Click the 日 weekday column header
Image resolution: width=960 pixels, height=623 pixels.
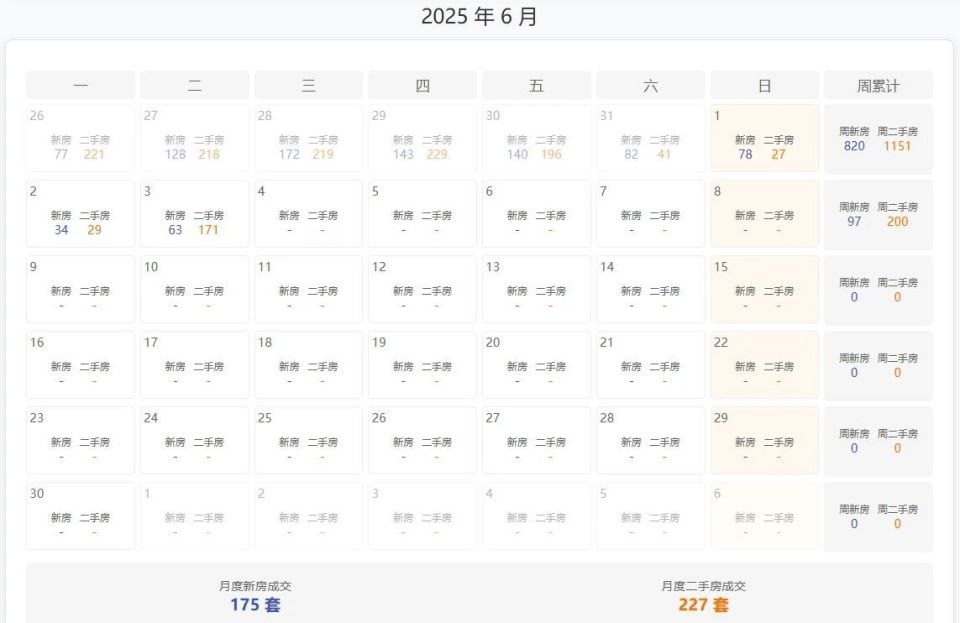pyautogui.click(x=764, y=85)
